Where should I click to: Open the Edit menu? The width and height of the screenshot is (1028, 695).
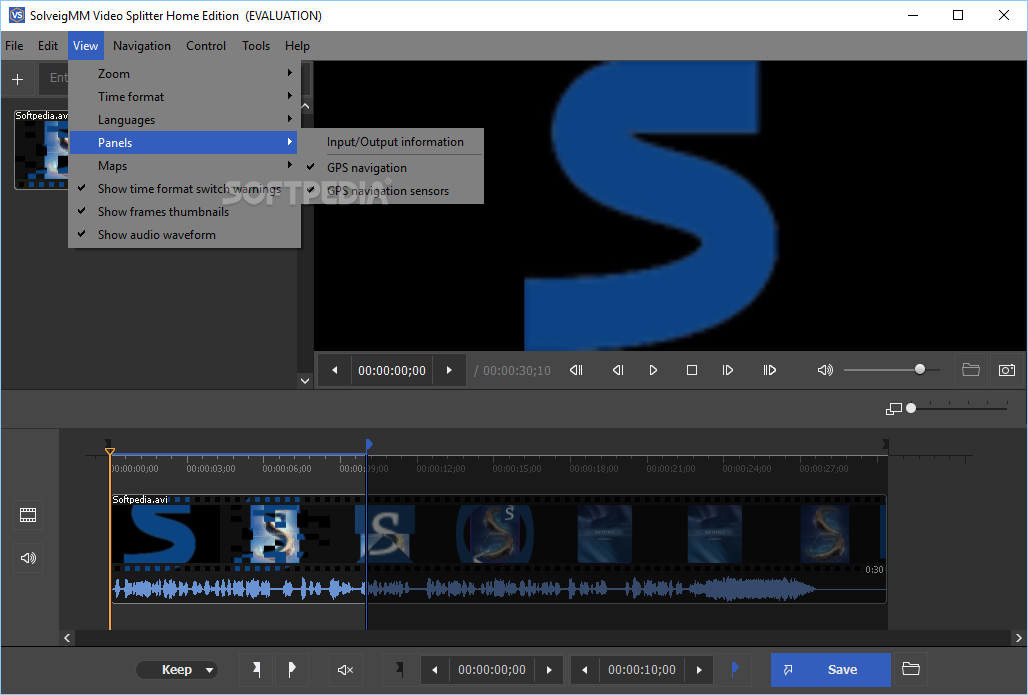tap(48, 46)
